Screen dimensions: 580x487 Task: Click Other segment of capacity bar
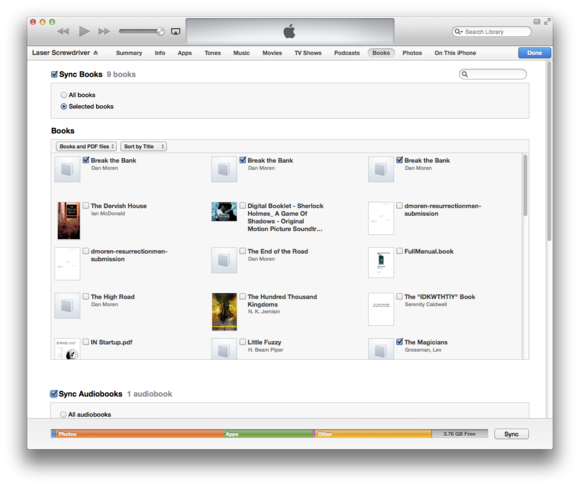[373, 434]
